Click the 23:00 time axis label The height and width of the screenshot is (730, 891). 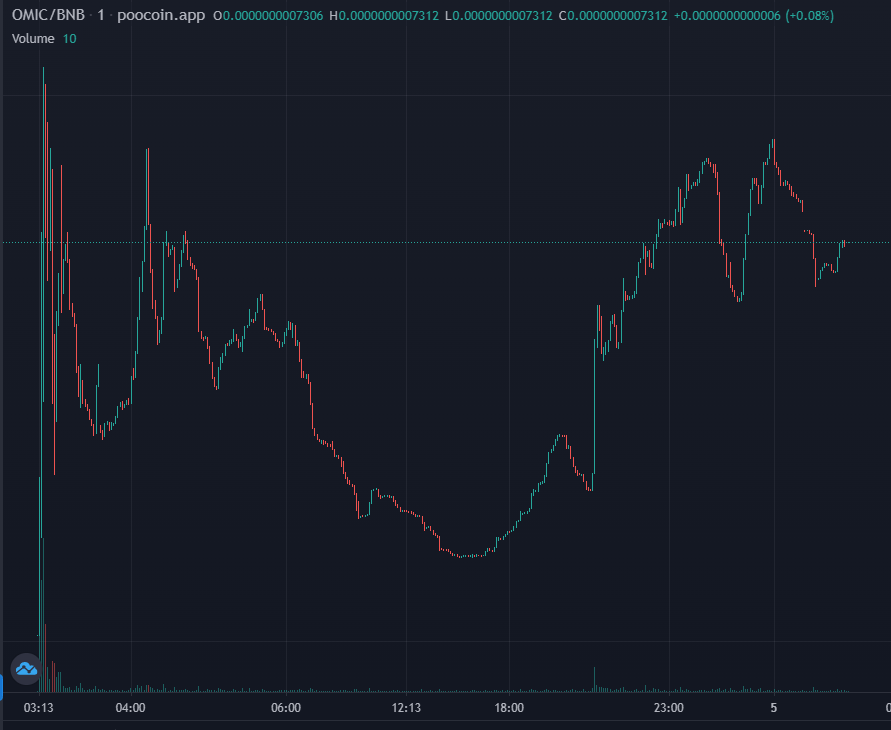click(x=669, y=708)
